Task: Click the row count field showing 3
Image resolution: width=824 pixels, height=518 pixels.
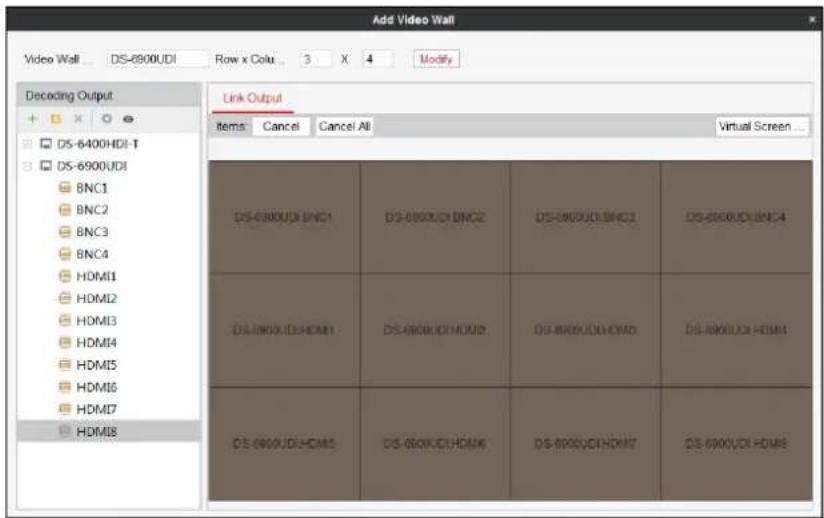Action: tap(315, 59)
